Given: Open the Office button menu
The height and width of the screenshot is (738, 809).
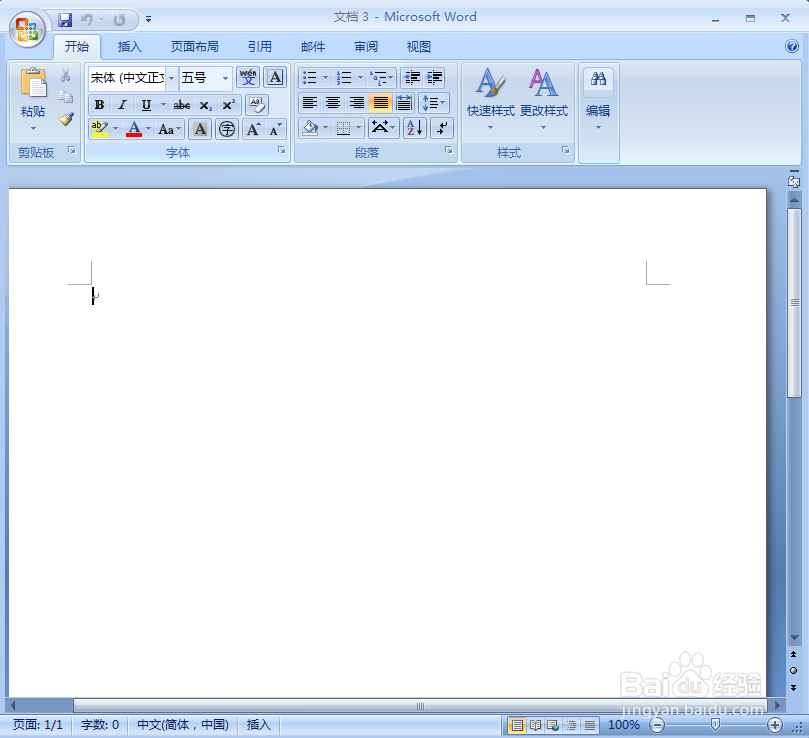Looking at the screenshot, I should click(27, 29).
